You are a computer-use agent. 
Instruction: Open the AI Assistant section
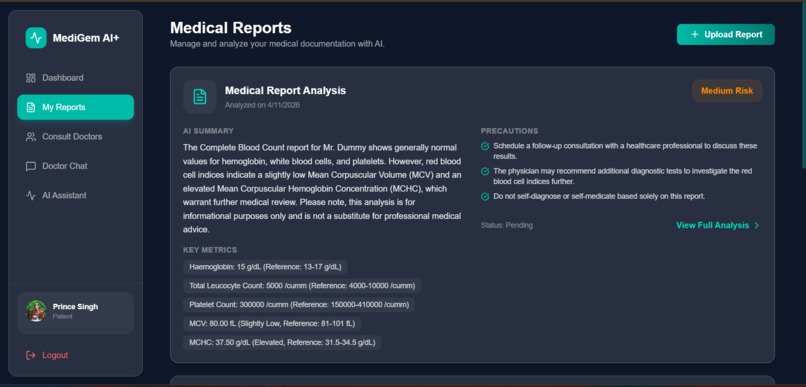[x=76, y=195]
